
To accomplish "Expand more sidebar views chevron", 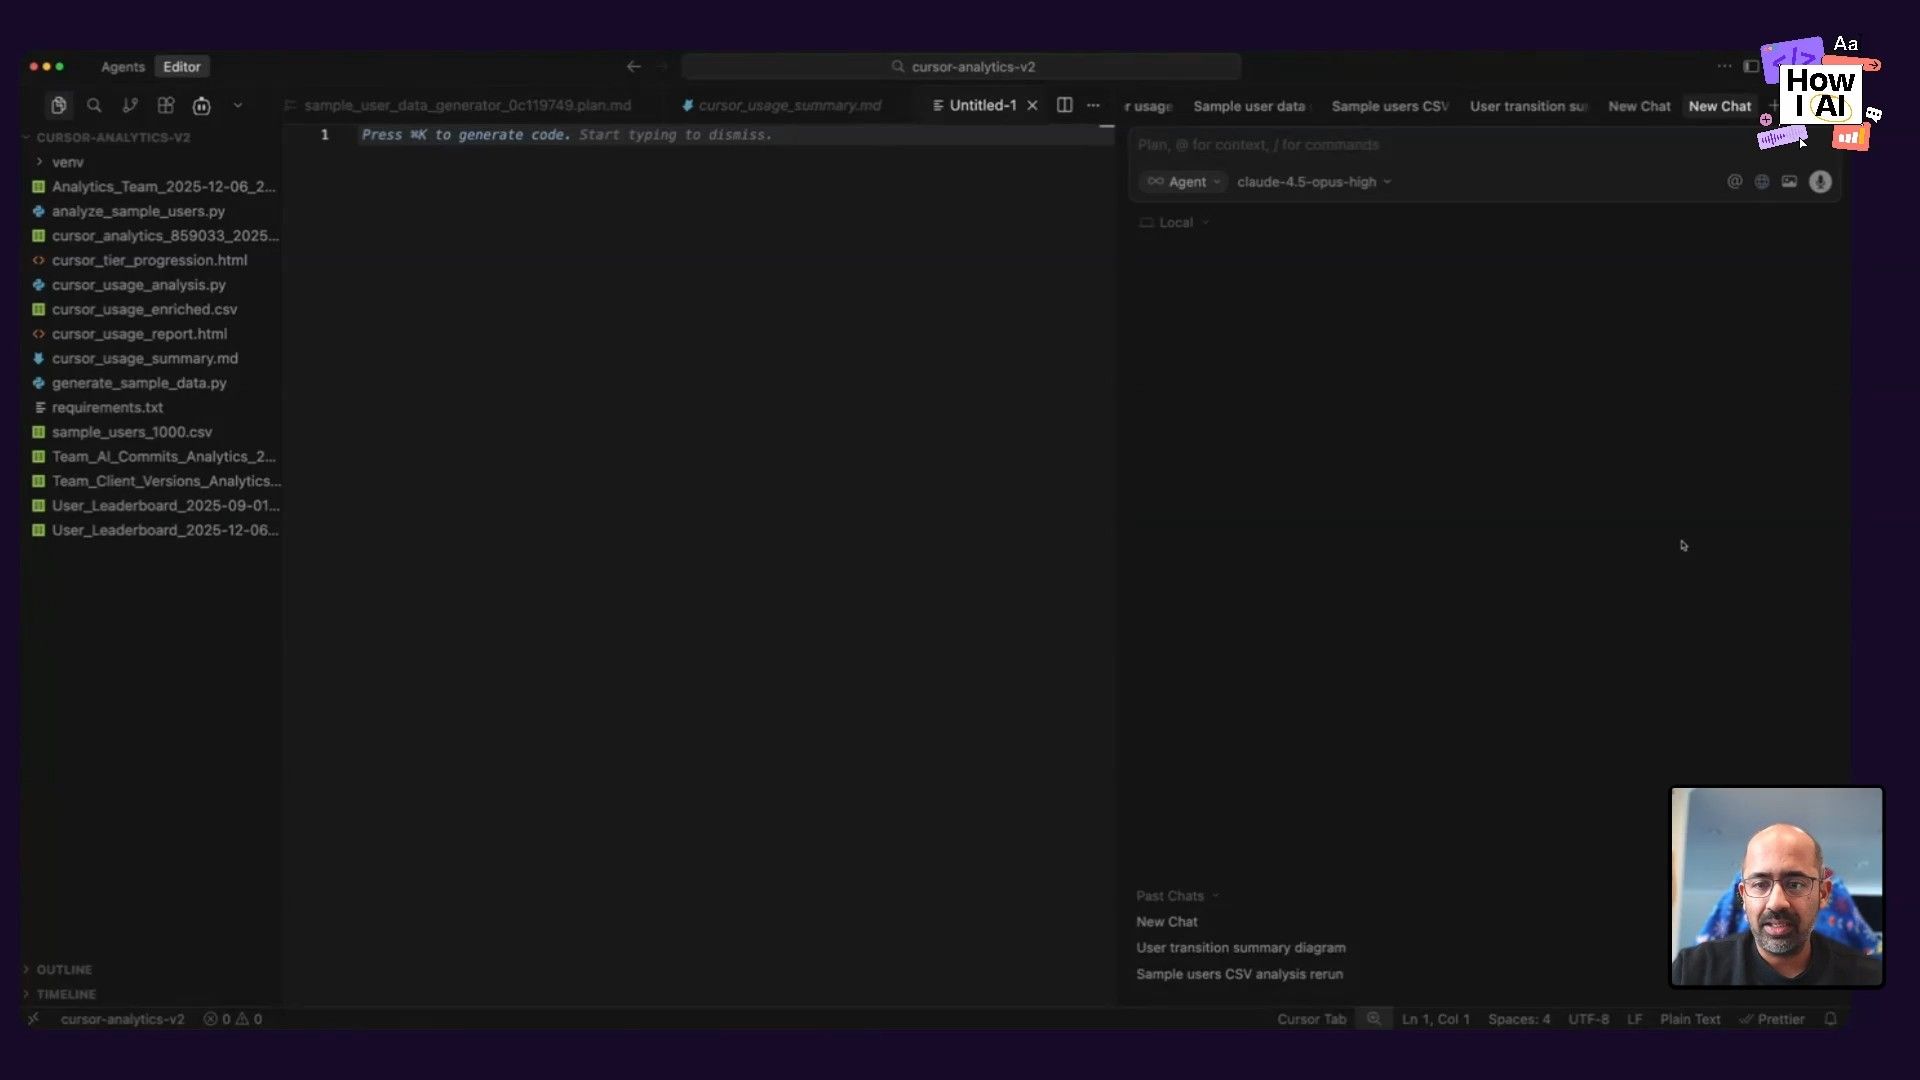I will [238, 105].
